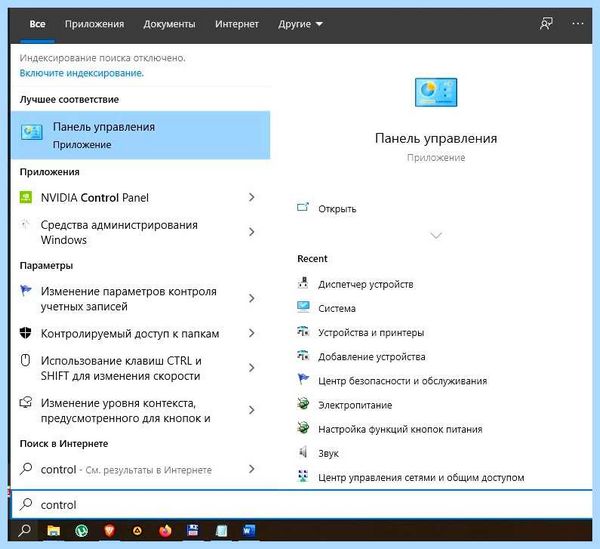Open Настройка функций кнопок питания
Image resolution: width=600 pixels, height=549 pixels.
coord(400,429)
